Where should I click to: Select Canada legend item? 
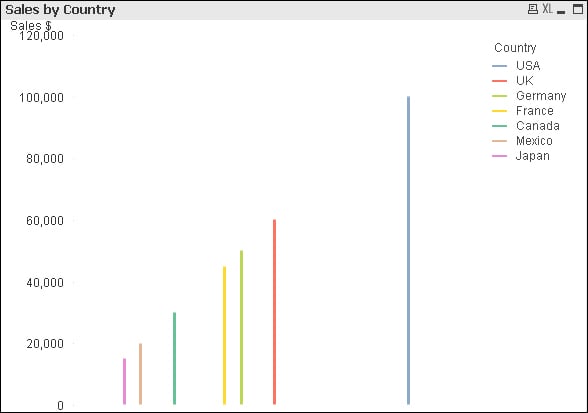537,126
